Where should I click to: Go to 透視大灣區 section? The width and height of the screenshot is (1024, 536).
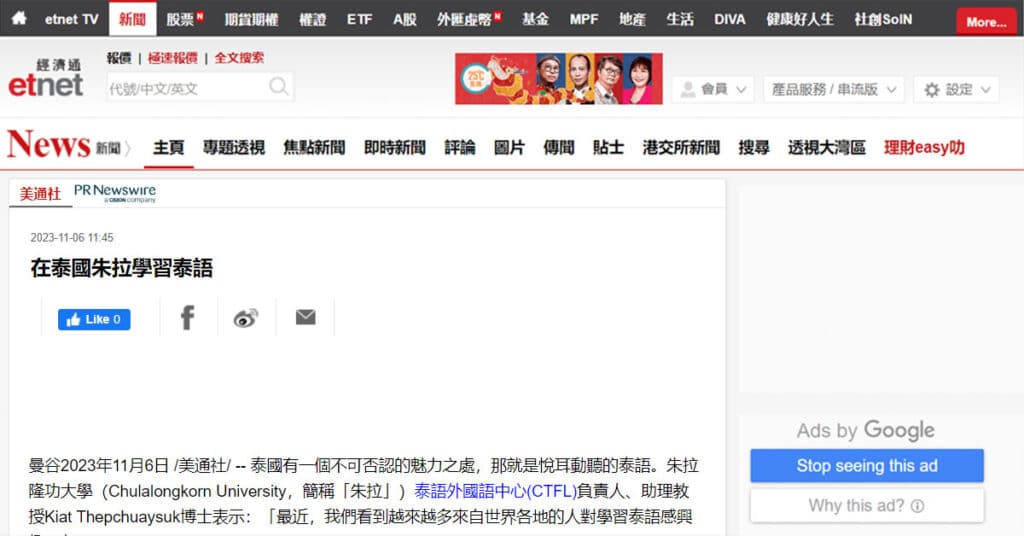(x=827, y=148)
